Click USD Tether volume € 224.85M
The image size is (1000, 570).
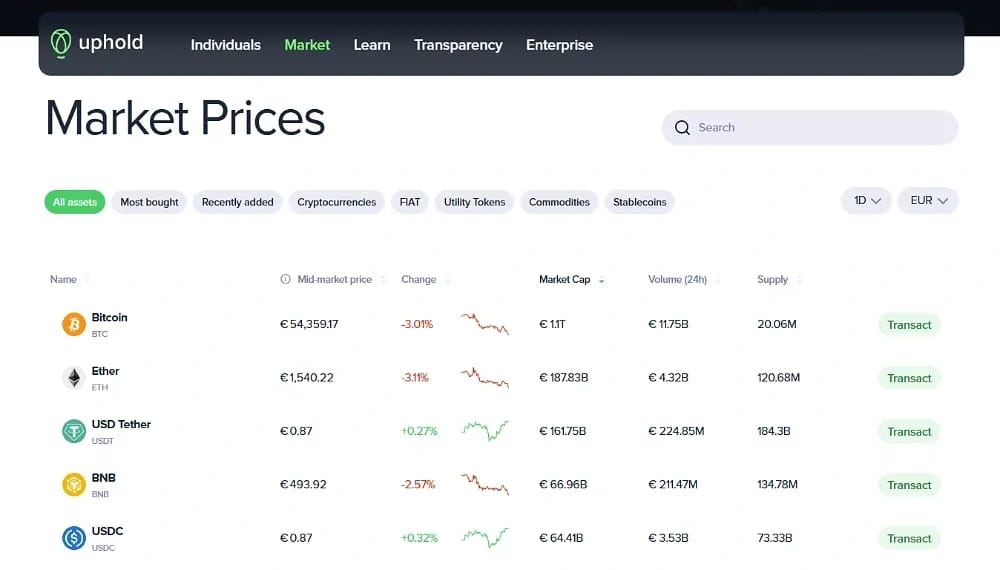pos(676,432)
